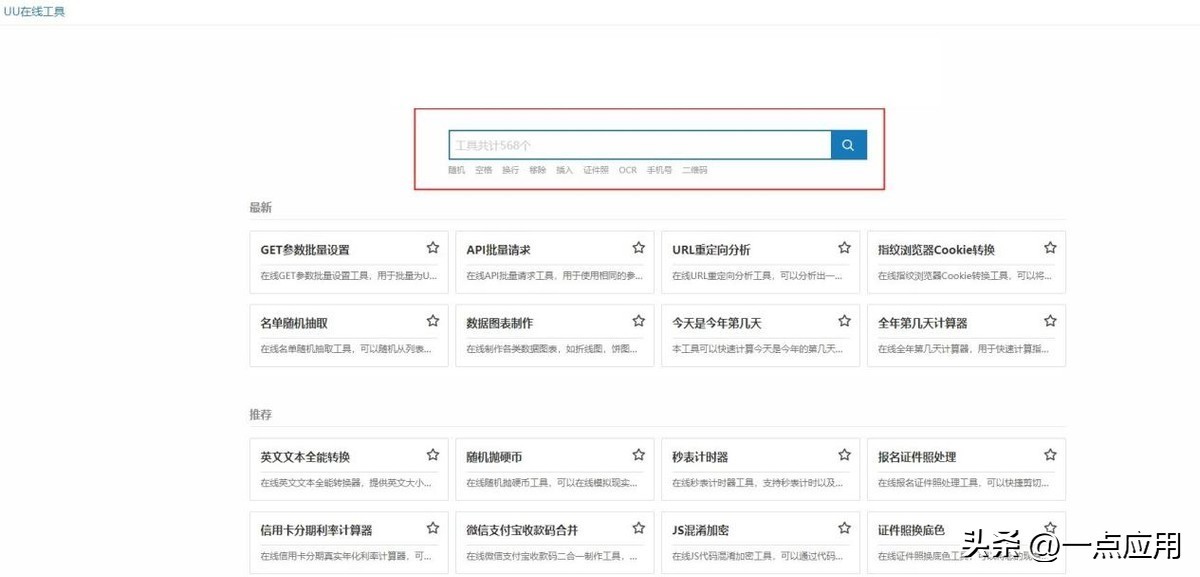Star the 数据图表制作 tool
1200x577 pixels.
point(639,321)
